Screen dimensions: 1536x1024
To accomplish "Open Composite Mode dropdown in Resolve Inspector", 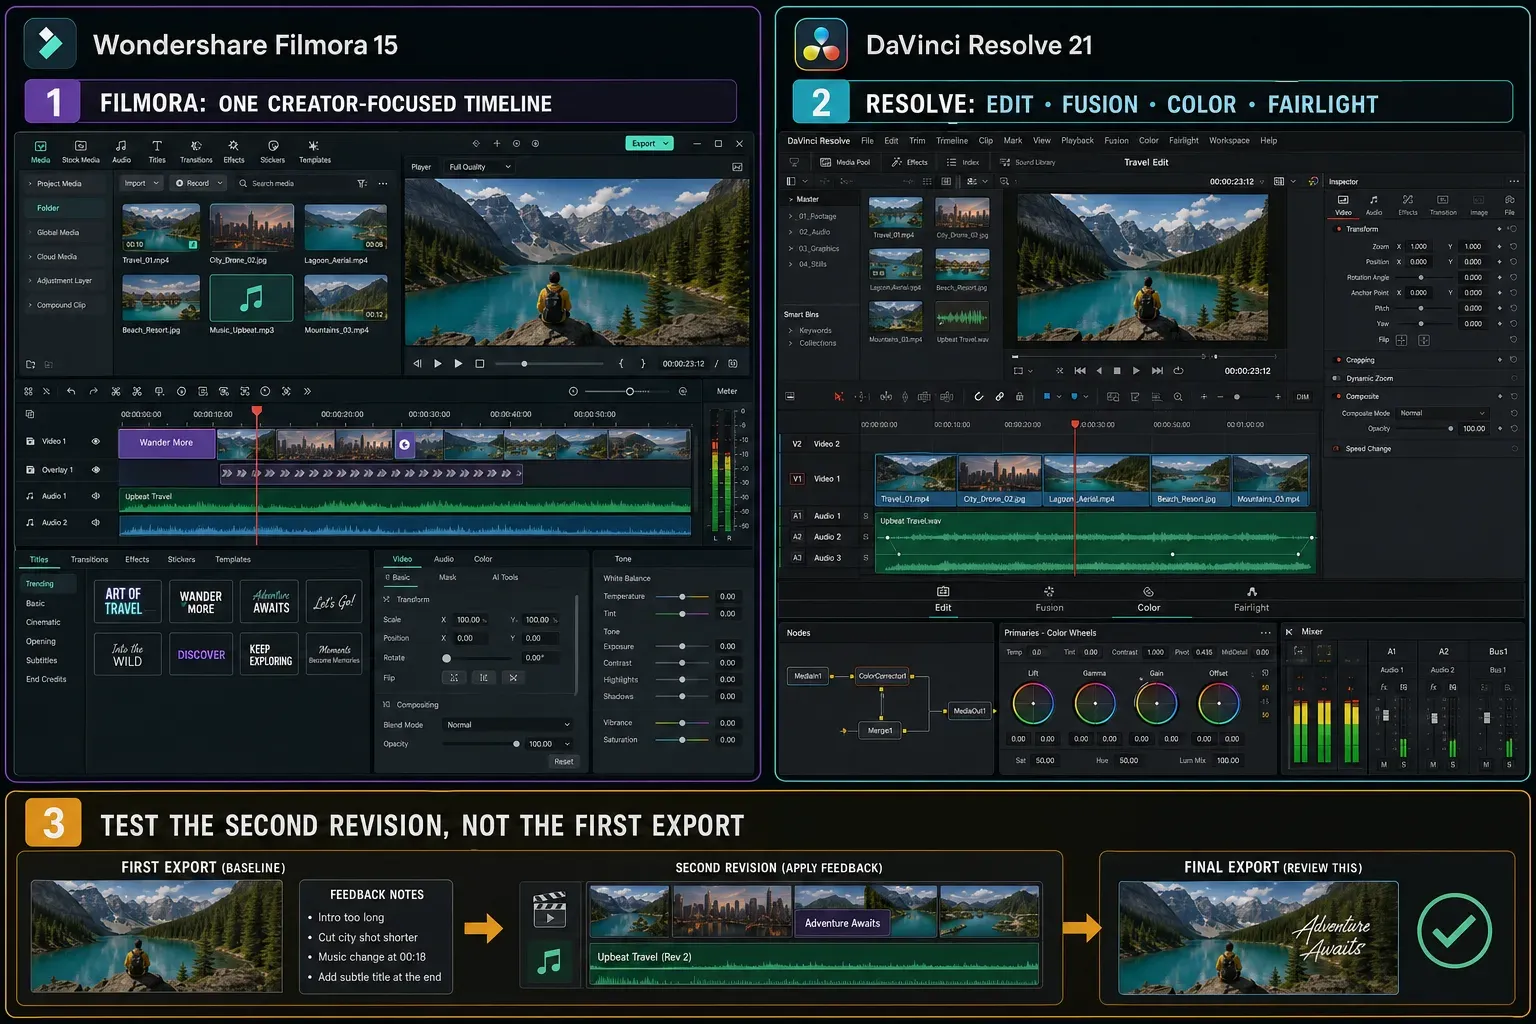I will pyautogui.click(x=1443, y=413).
